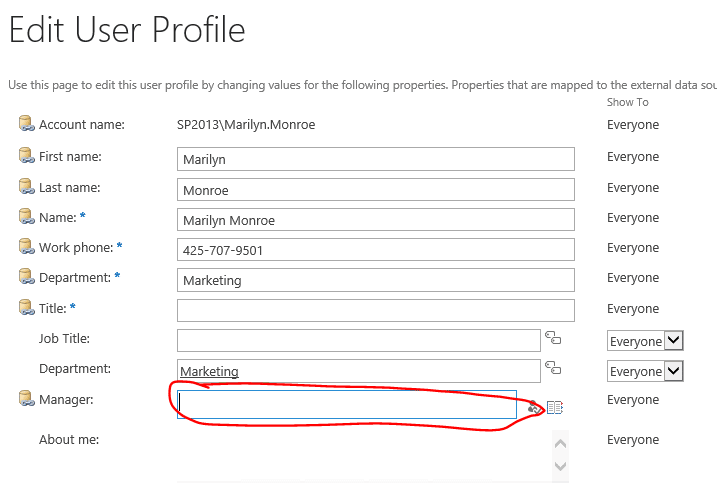Open the Browse address book icon for Manager
Viewport: 717px width, 483px height.
555,407
